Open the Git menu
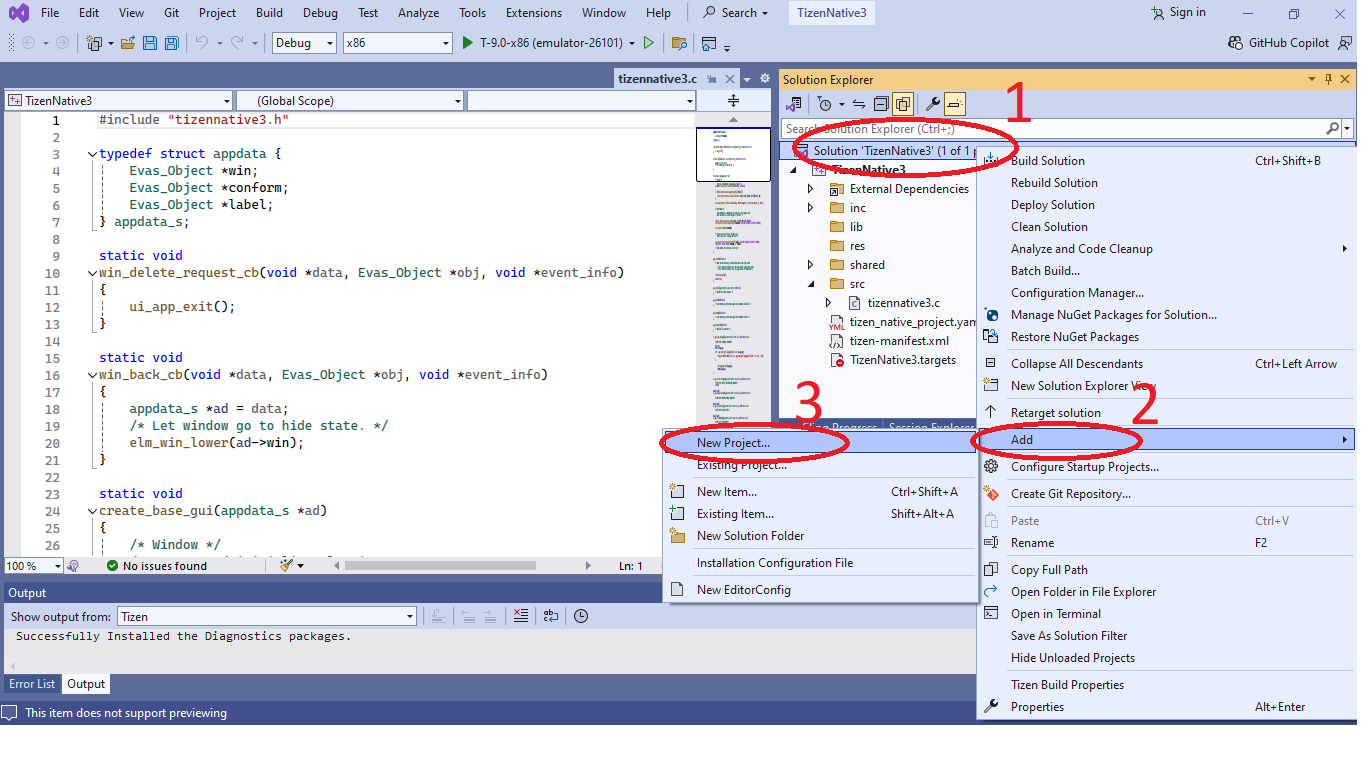Image resolution: width=1366 pixels, height=768 pixels. [x=170, y=13]
